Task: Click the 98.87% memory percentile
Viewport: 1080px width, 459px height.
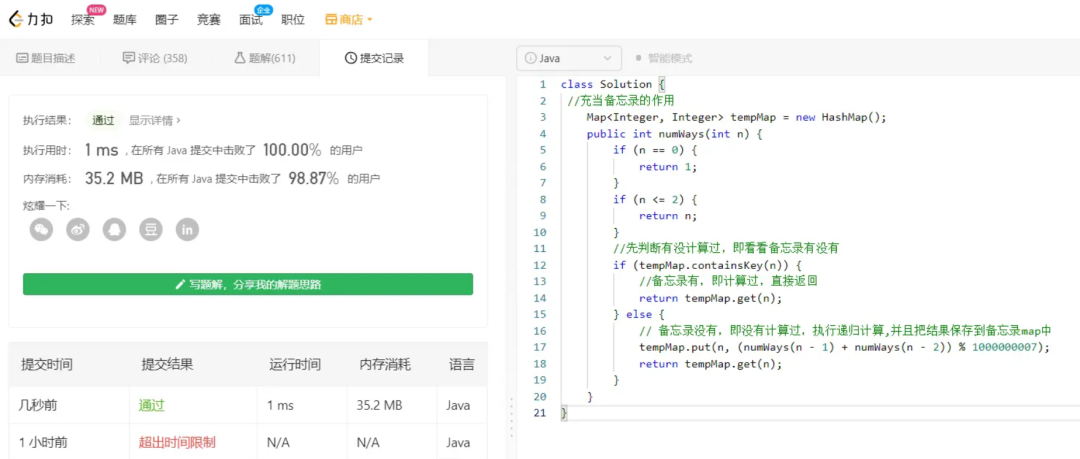Action: 313,178
